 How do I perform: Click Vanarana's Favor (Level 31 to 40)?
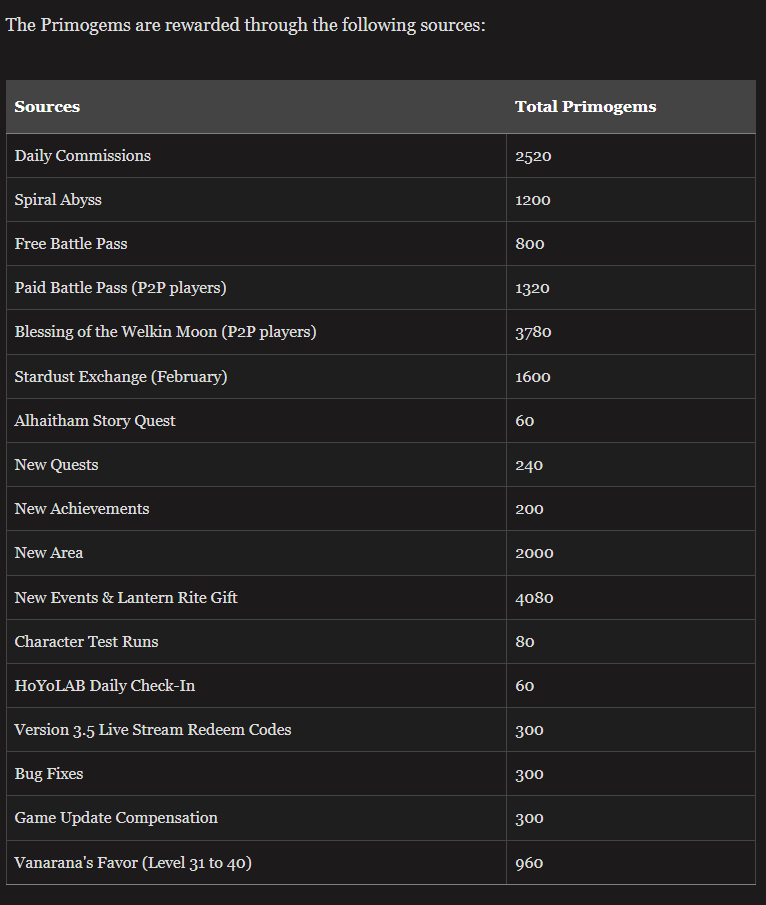click(x=133, y=862)
